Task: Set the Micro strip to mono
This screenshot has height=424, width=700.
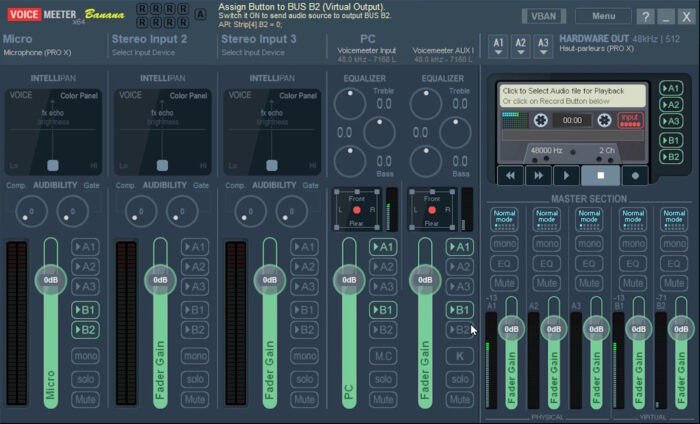Action: tap(85, 356)
